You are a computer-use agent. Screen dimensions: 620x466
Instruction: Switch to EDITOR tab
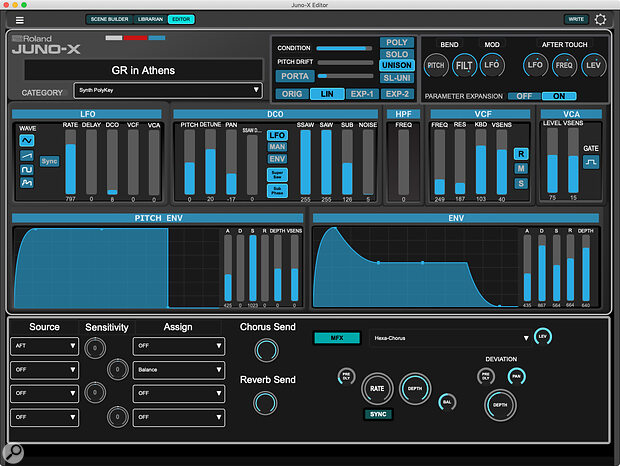pyautogui.click(x=181, y=19)
